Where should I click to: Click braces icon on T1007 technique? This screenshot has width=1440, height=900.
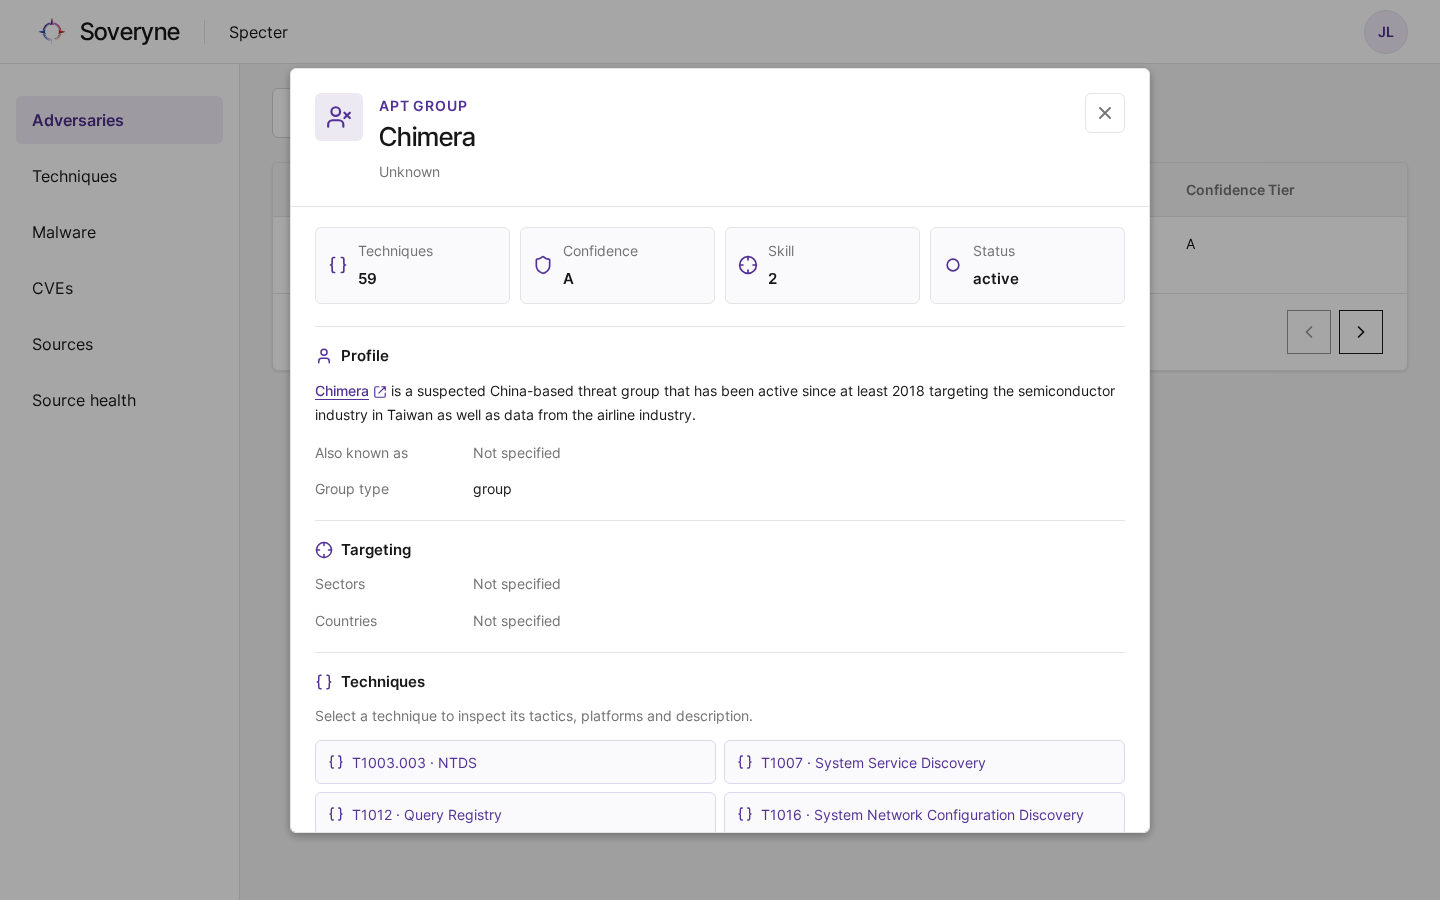point(745,762)
